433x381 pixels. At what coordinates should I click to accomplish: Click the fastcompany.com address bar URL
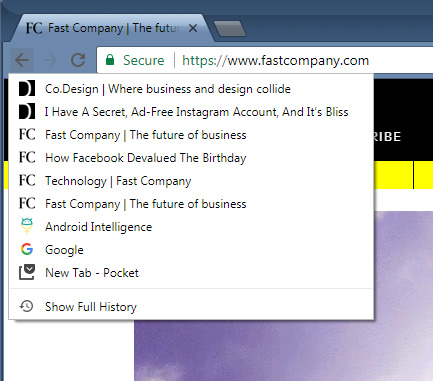click(275, 60)
